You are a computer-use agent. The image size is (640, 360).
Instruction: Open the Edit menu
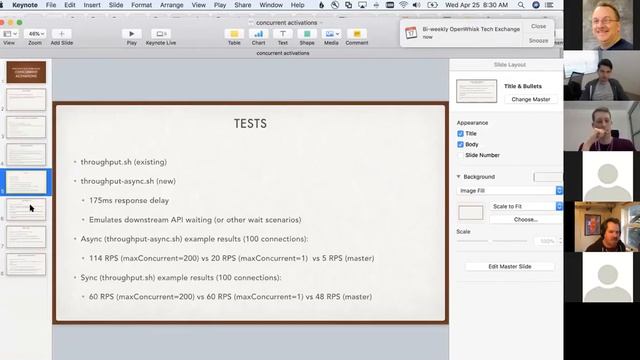pyautogui.click(x=70, y=5)
